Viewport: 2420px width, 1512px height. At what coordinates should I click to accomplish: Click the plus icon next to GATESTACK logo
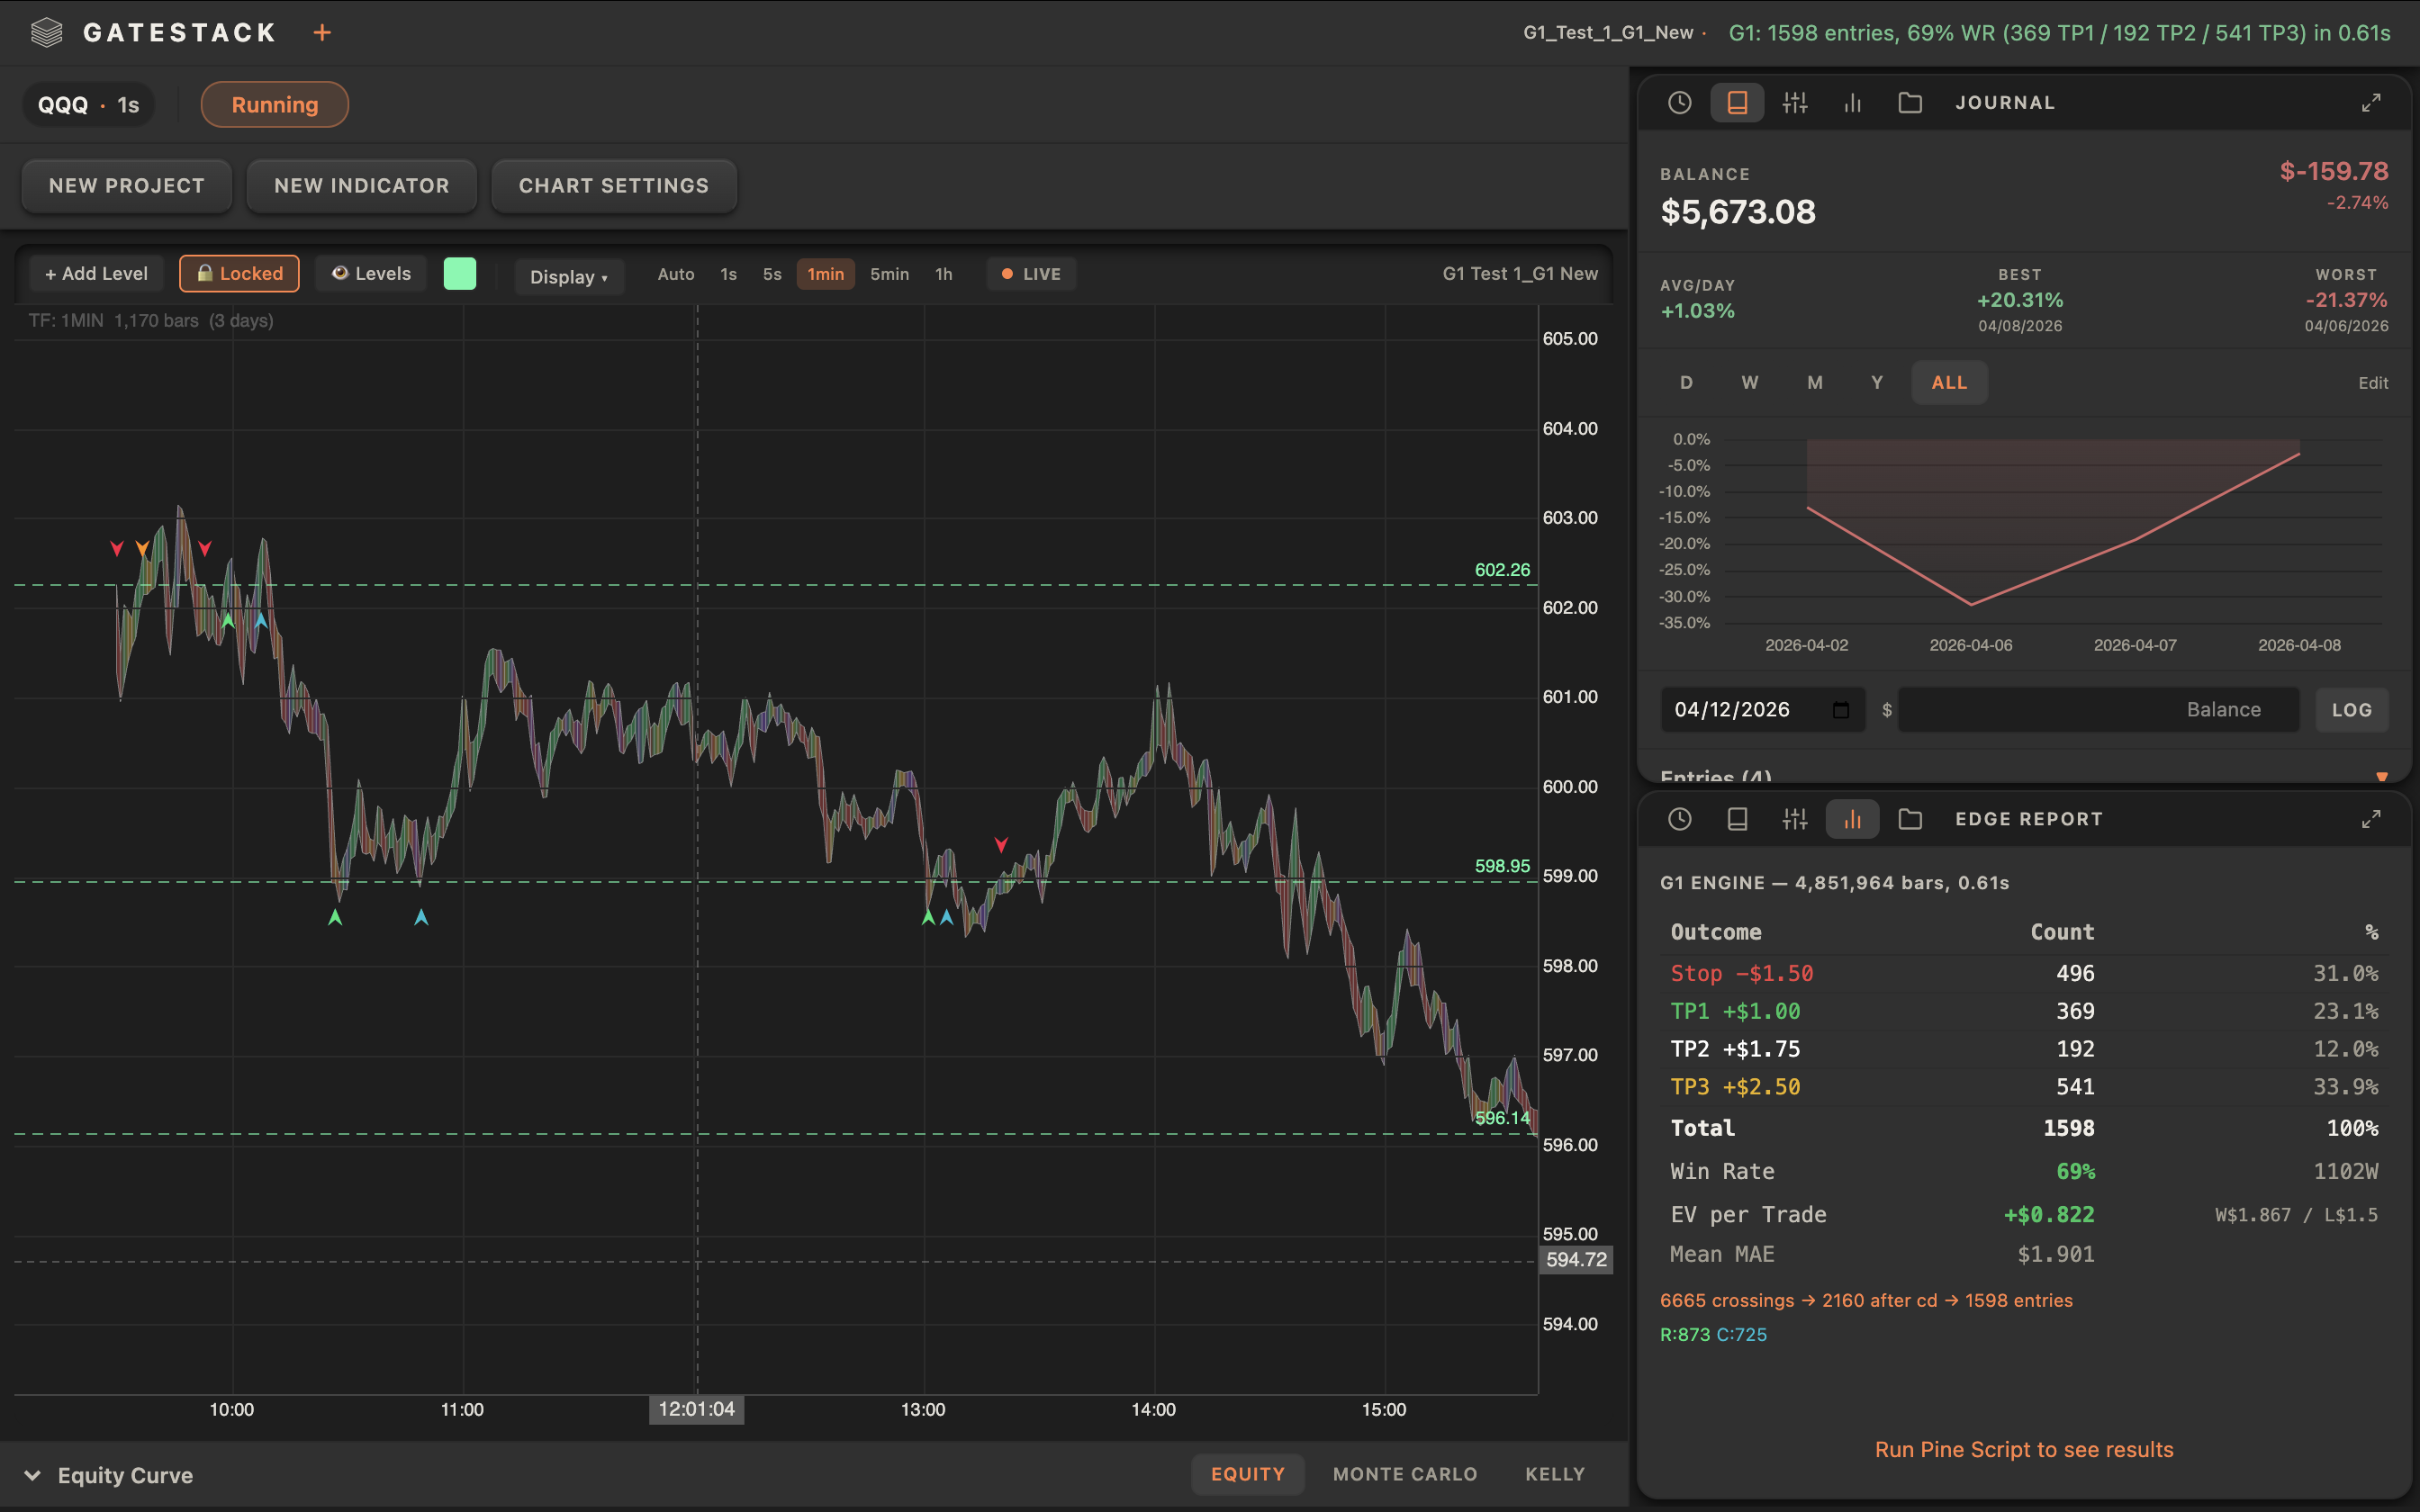[x=322, y=32]
